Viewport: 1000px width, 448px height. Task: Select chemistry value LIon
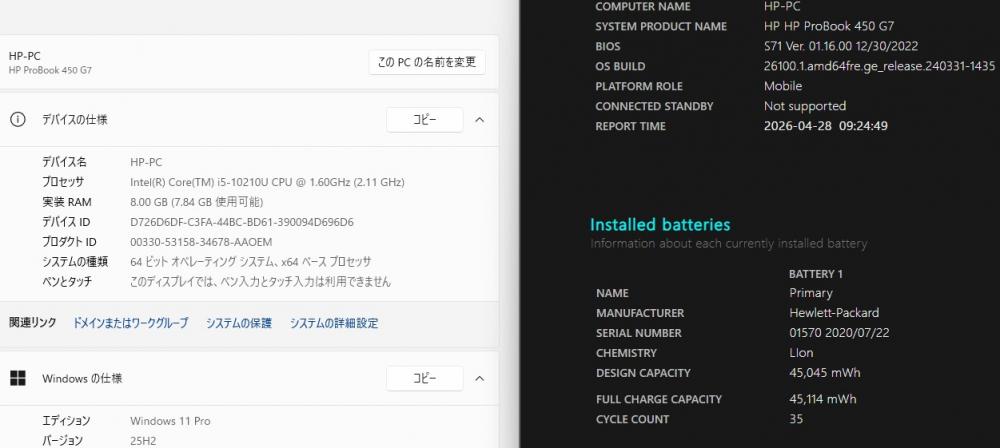[x=801, y=353]
